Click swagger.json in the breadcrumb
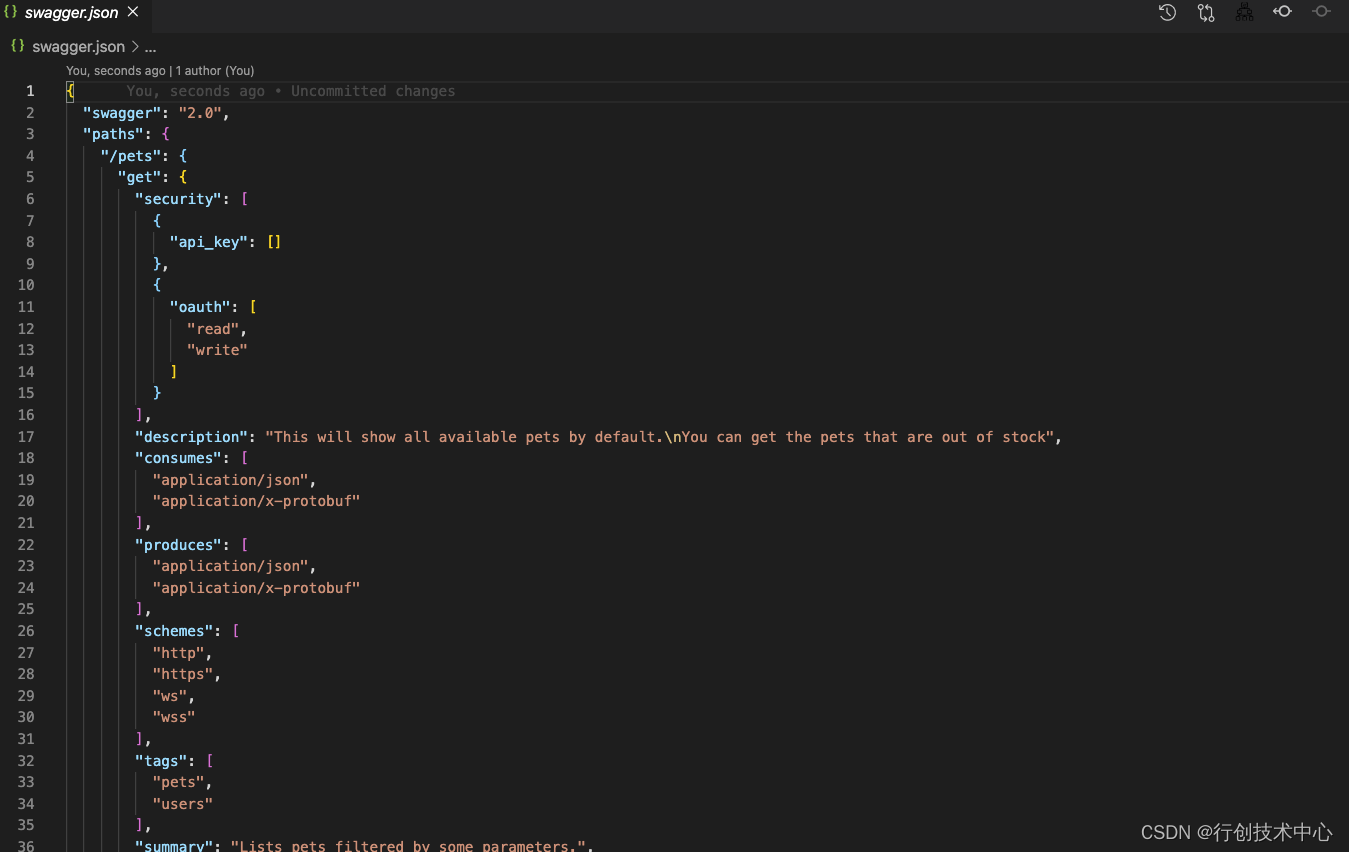 78,46
